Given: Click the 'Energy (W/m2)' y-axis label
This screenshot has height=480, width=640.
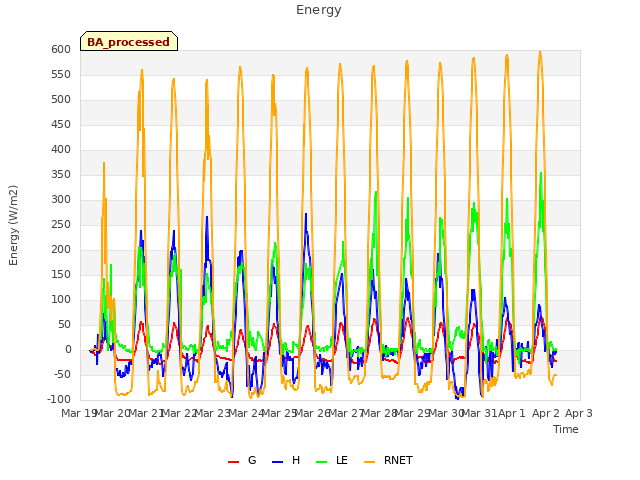Looking at the screenshot, I should click(13, 225).
